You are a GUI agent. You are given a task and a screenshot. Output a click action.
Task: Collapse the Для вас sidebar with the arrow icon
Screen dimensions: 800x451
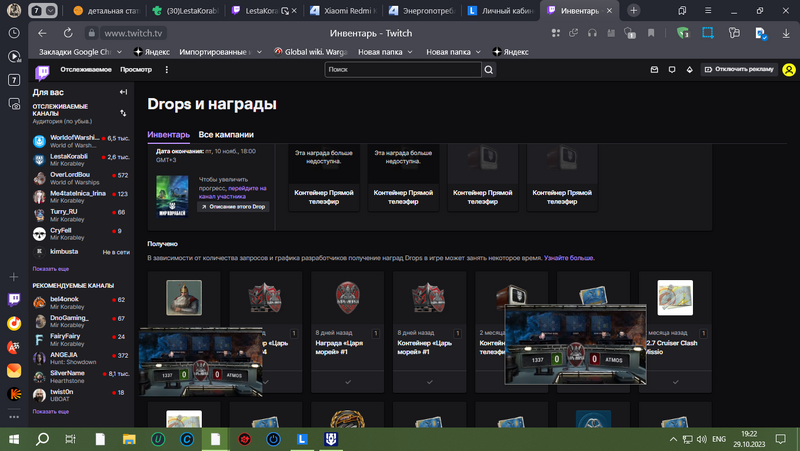[x=123, y=92]
